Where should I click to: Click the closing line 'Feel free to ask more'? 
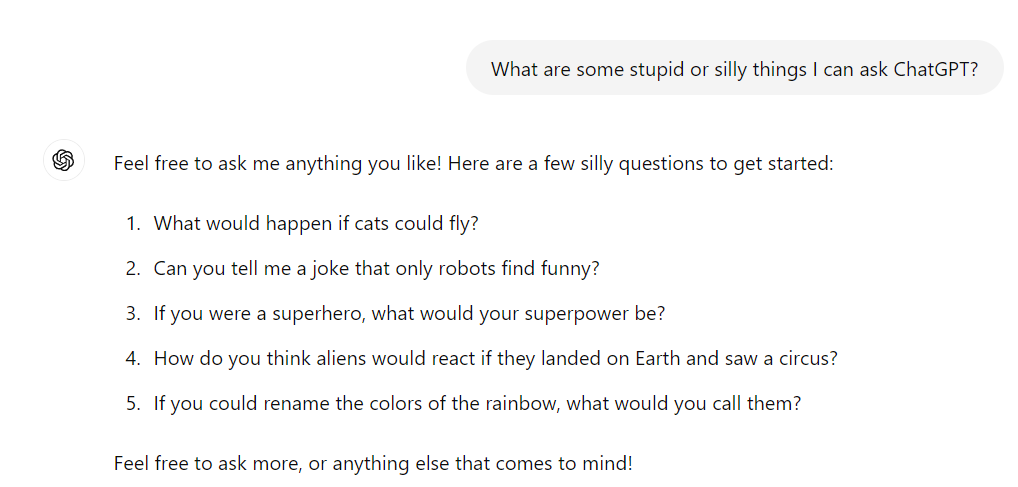373,463
